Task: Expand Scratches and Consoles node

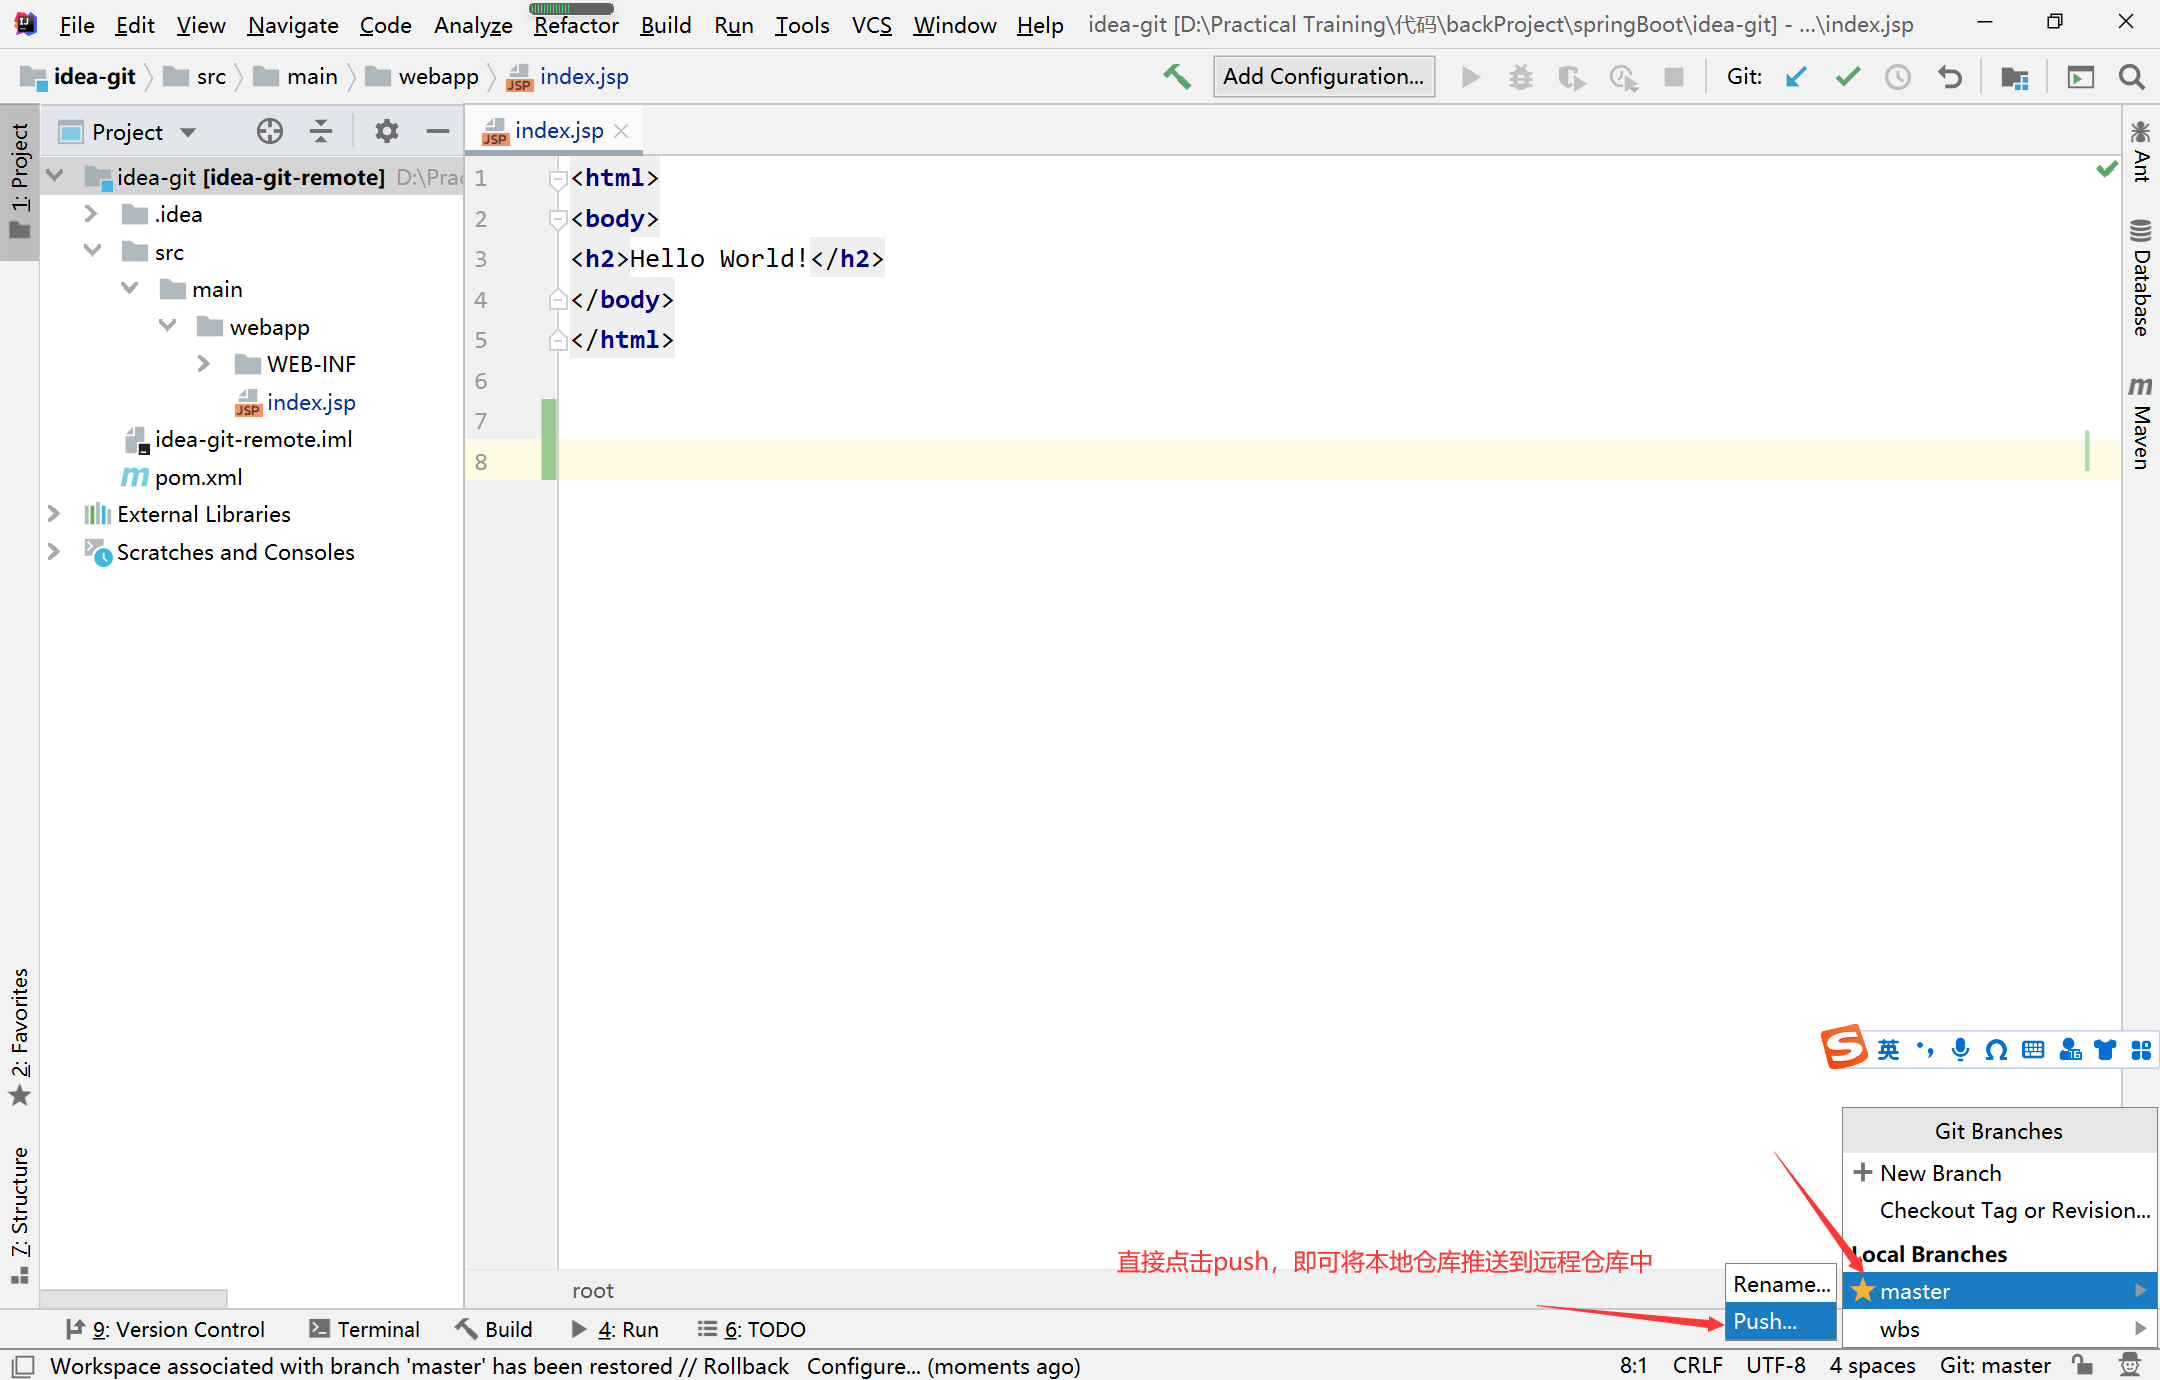Action: [x=54, y=551]
